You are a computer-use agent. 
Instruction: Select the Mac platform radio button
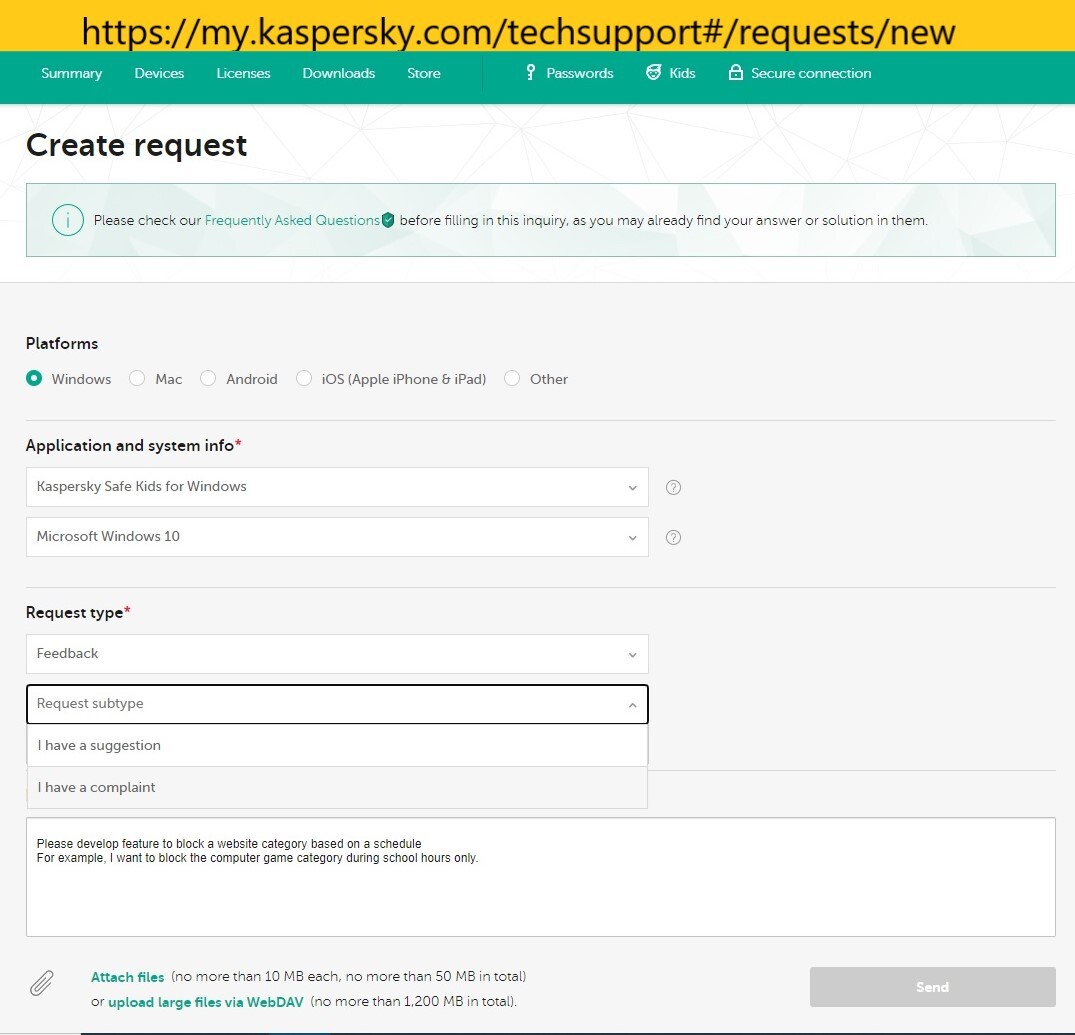pos(137,378)
